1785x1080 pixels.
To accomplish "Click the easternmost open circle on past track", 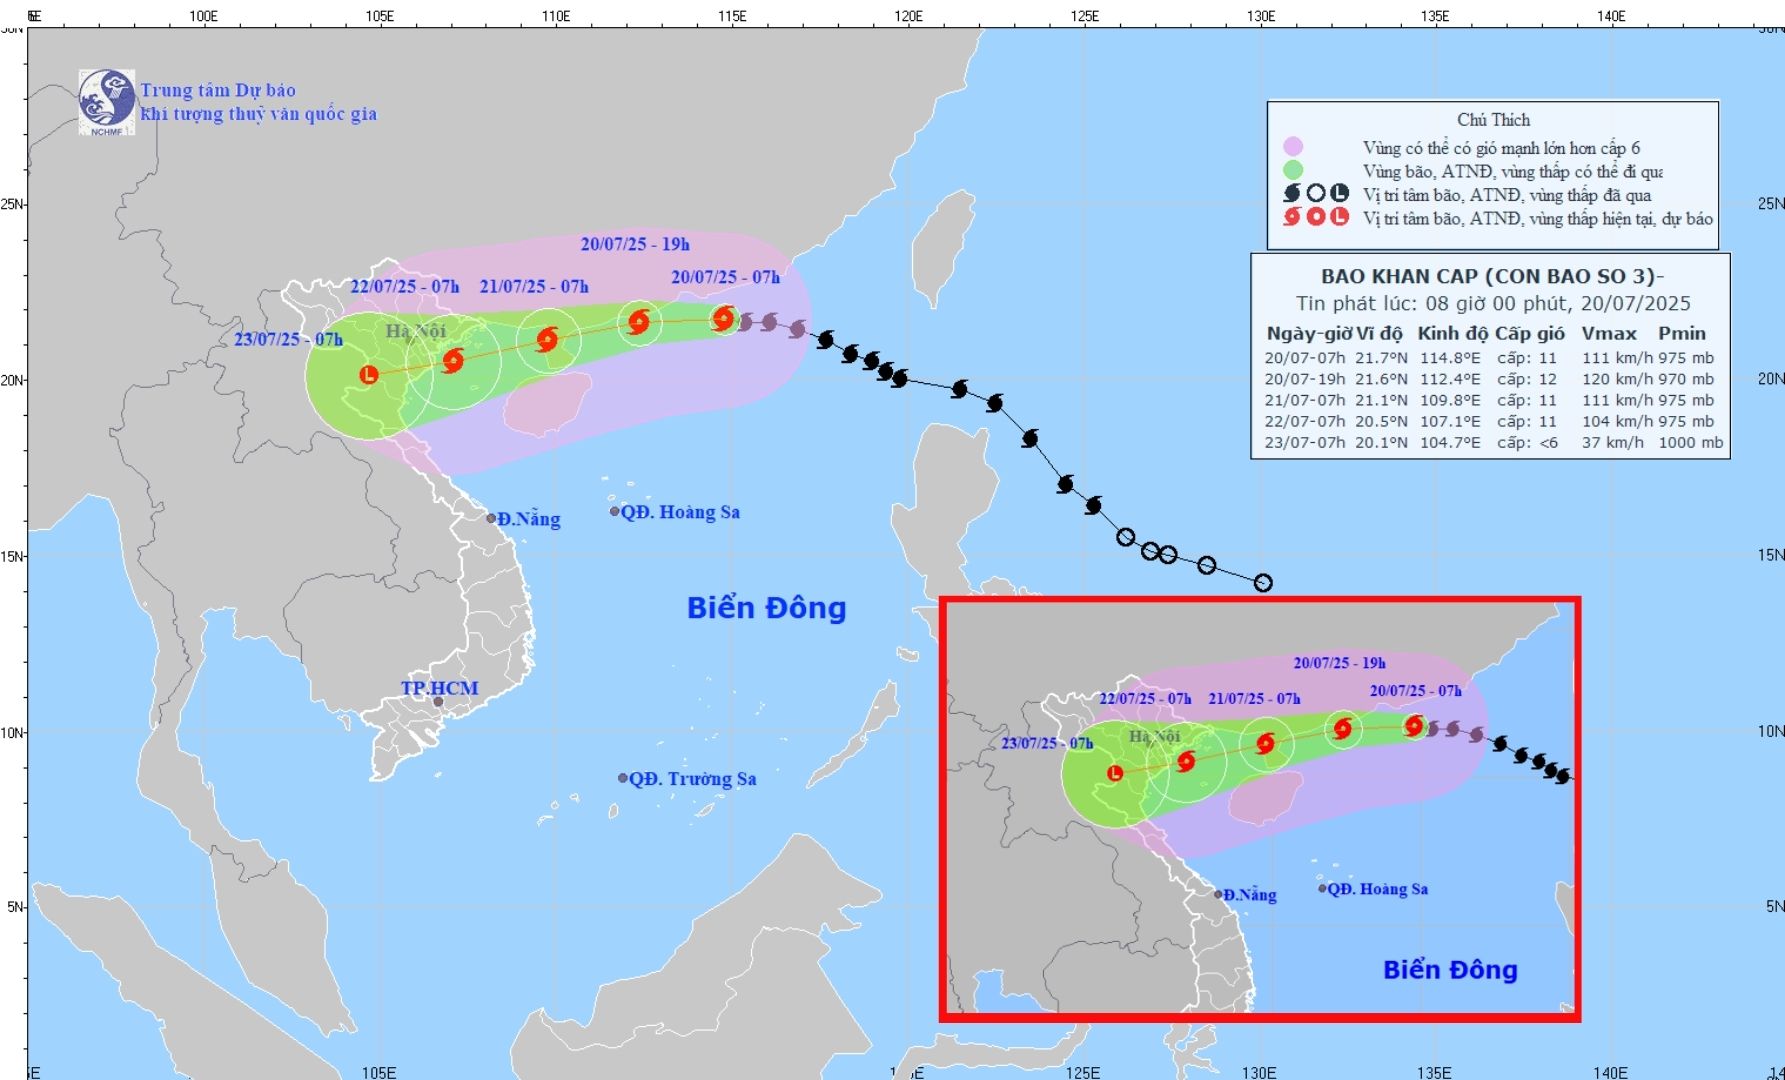I will click(x=1263, y=583).
